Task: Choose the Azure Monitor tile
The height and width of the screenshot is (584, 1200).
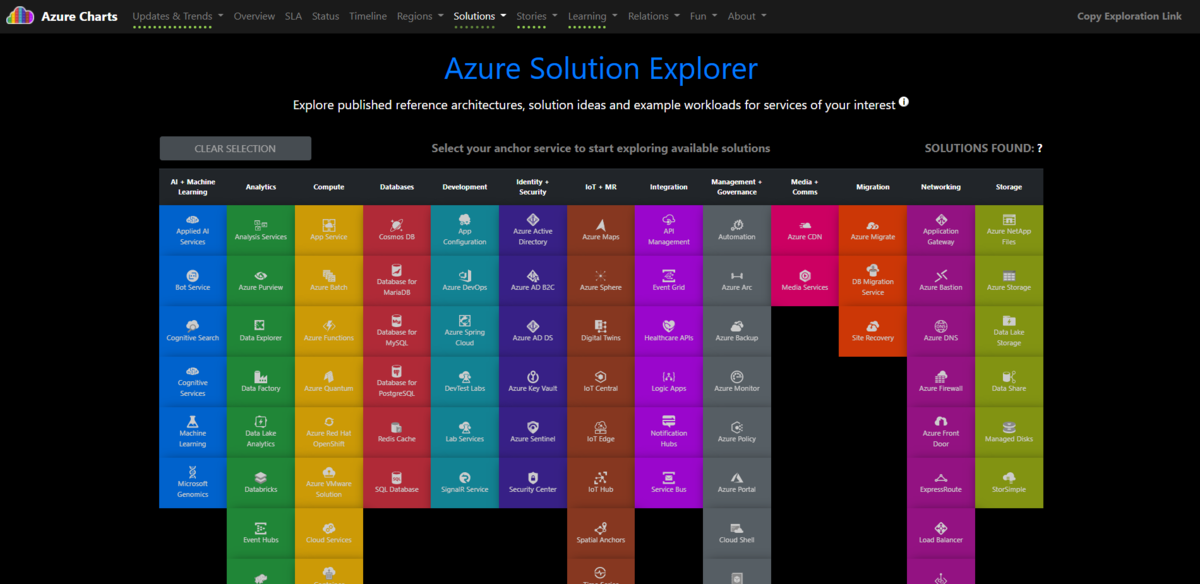Action: point(737,381)
